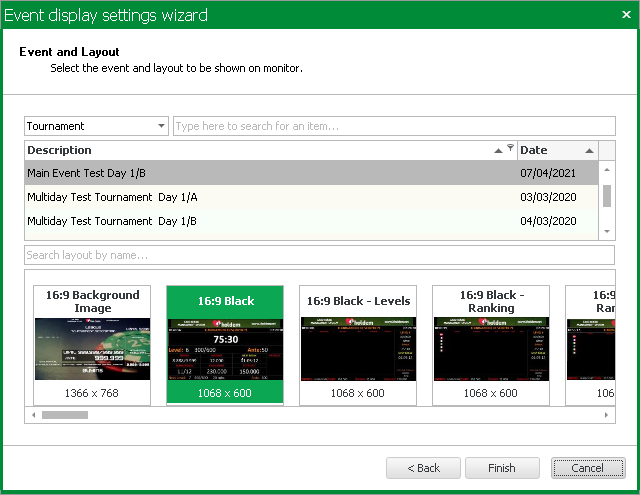Choose the 16:9 Black - Levels layout
This screenshot has width=640, height=495.
358,345
